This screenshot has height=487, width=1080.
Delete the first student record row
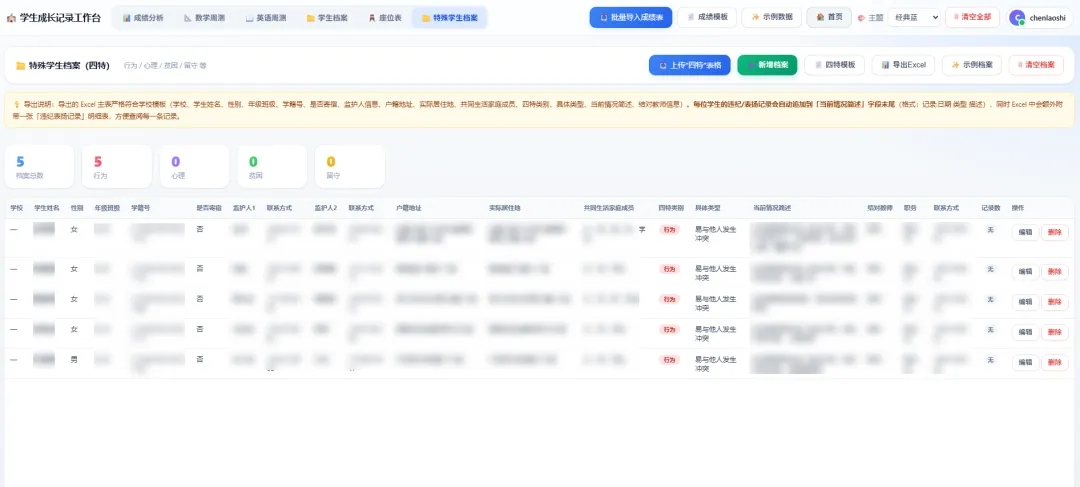tap(1055, 233)
